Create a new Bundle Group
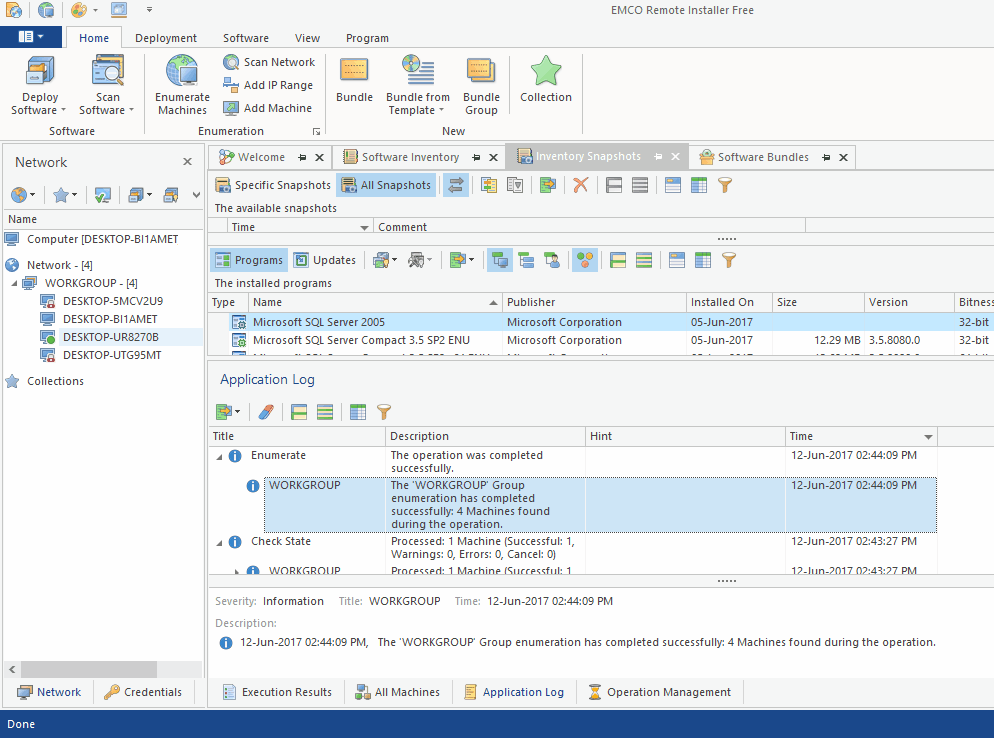The image size is (994, 738). click(x=481, y=85)
